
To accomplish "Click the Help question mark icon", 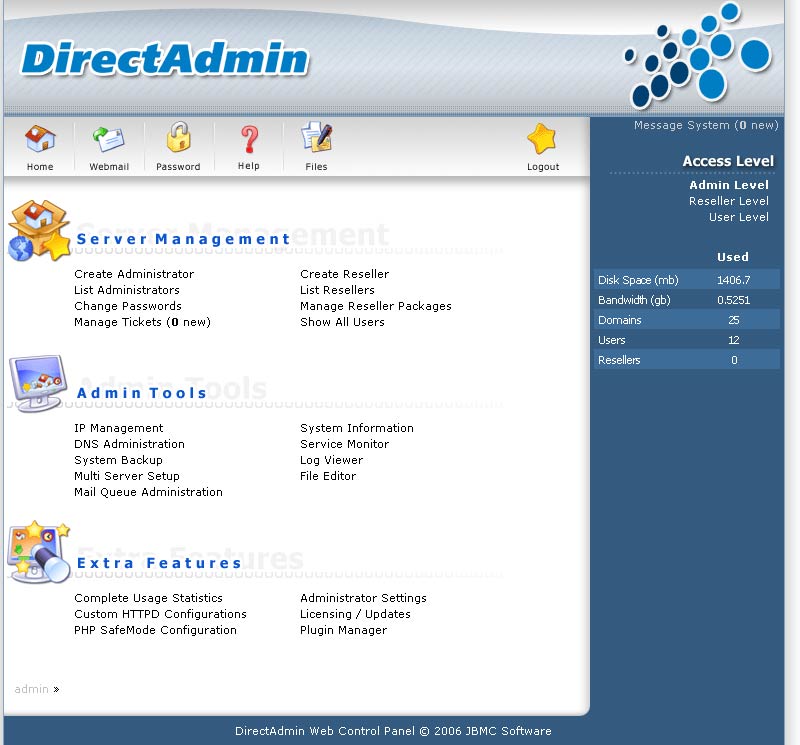I will pyautogui.click(x=248, y=140).
